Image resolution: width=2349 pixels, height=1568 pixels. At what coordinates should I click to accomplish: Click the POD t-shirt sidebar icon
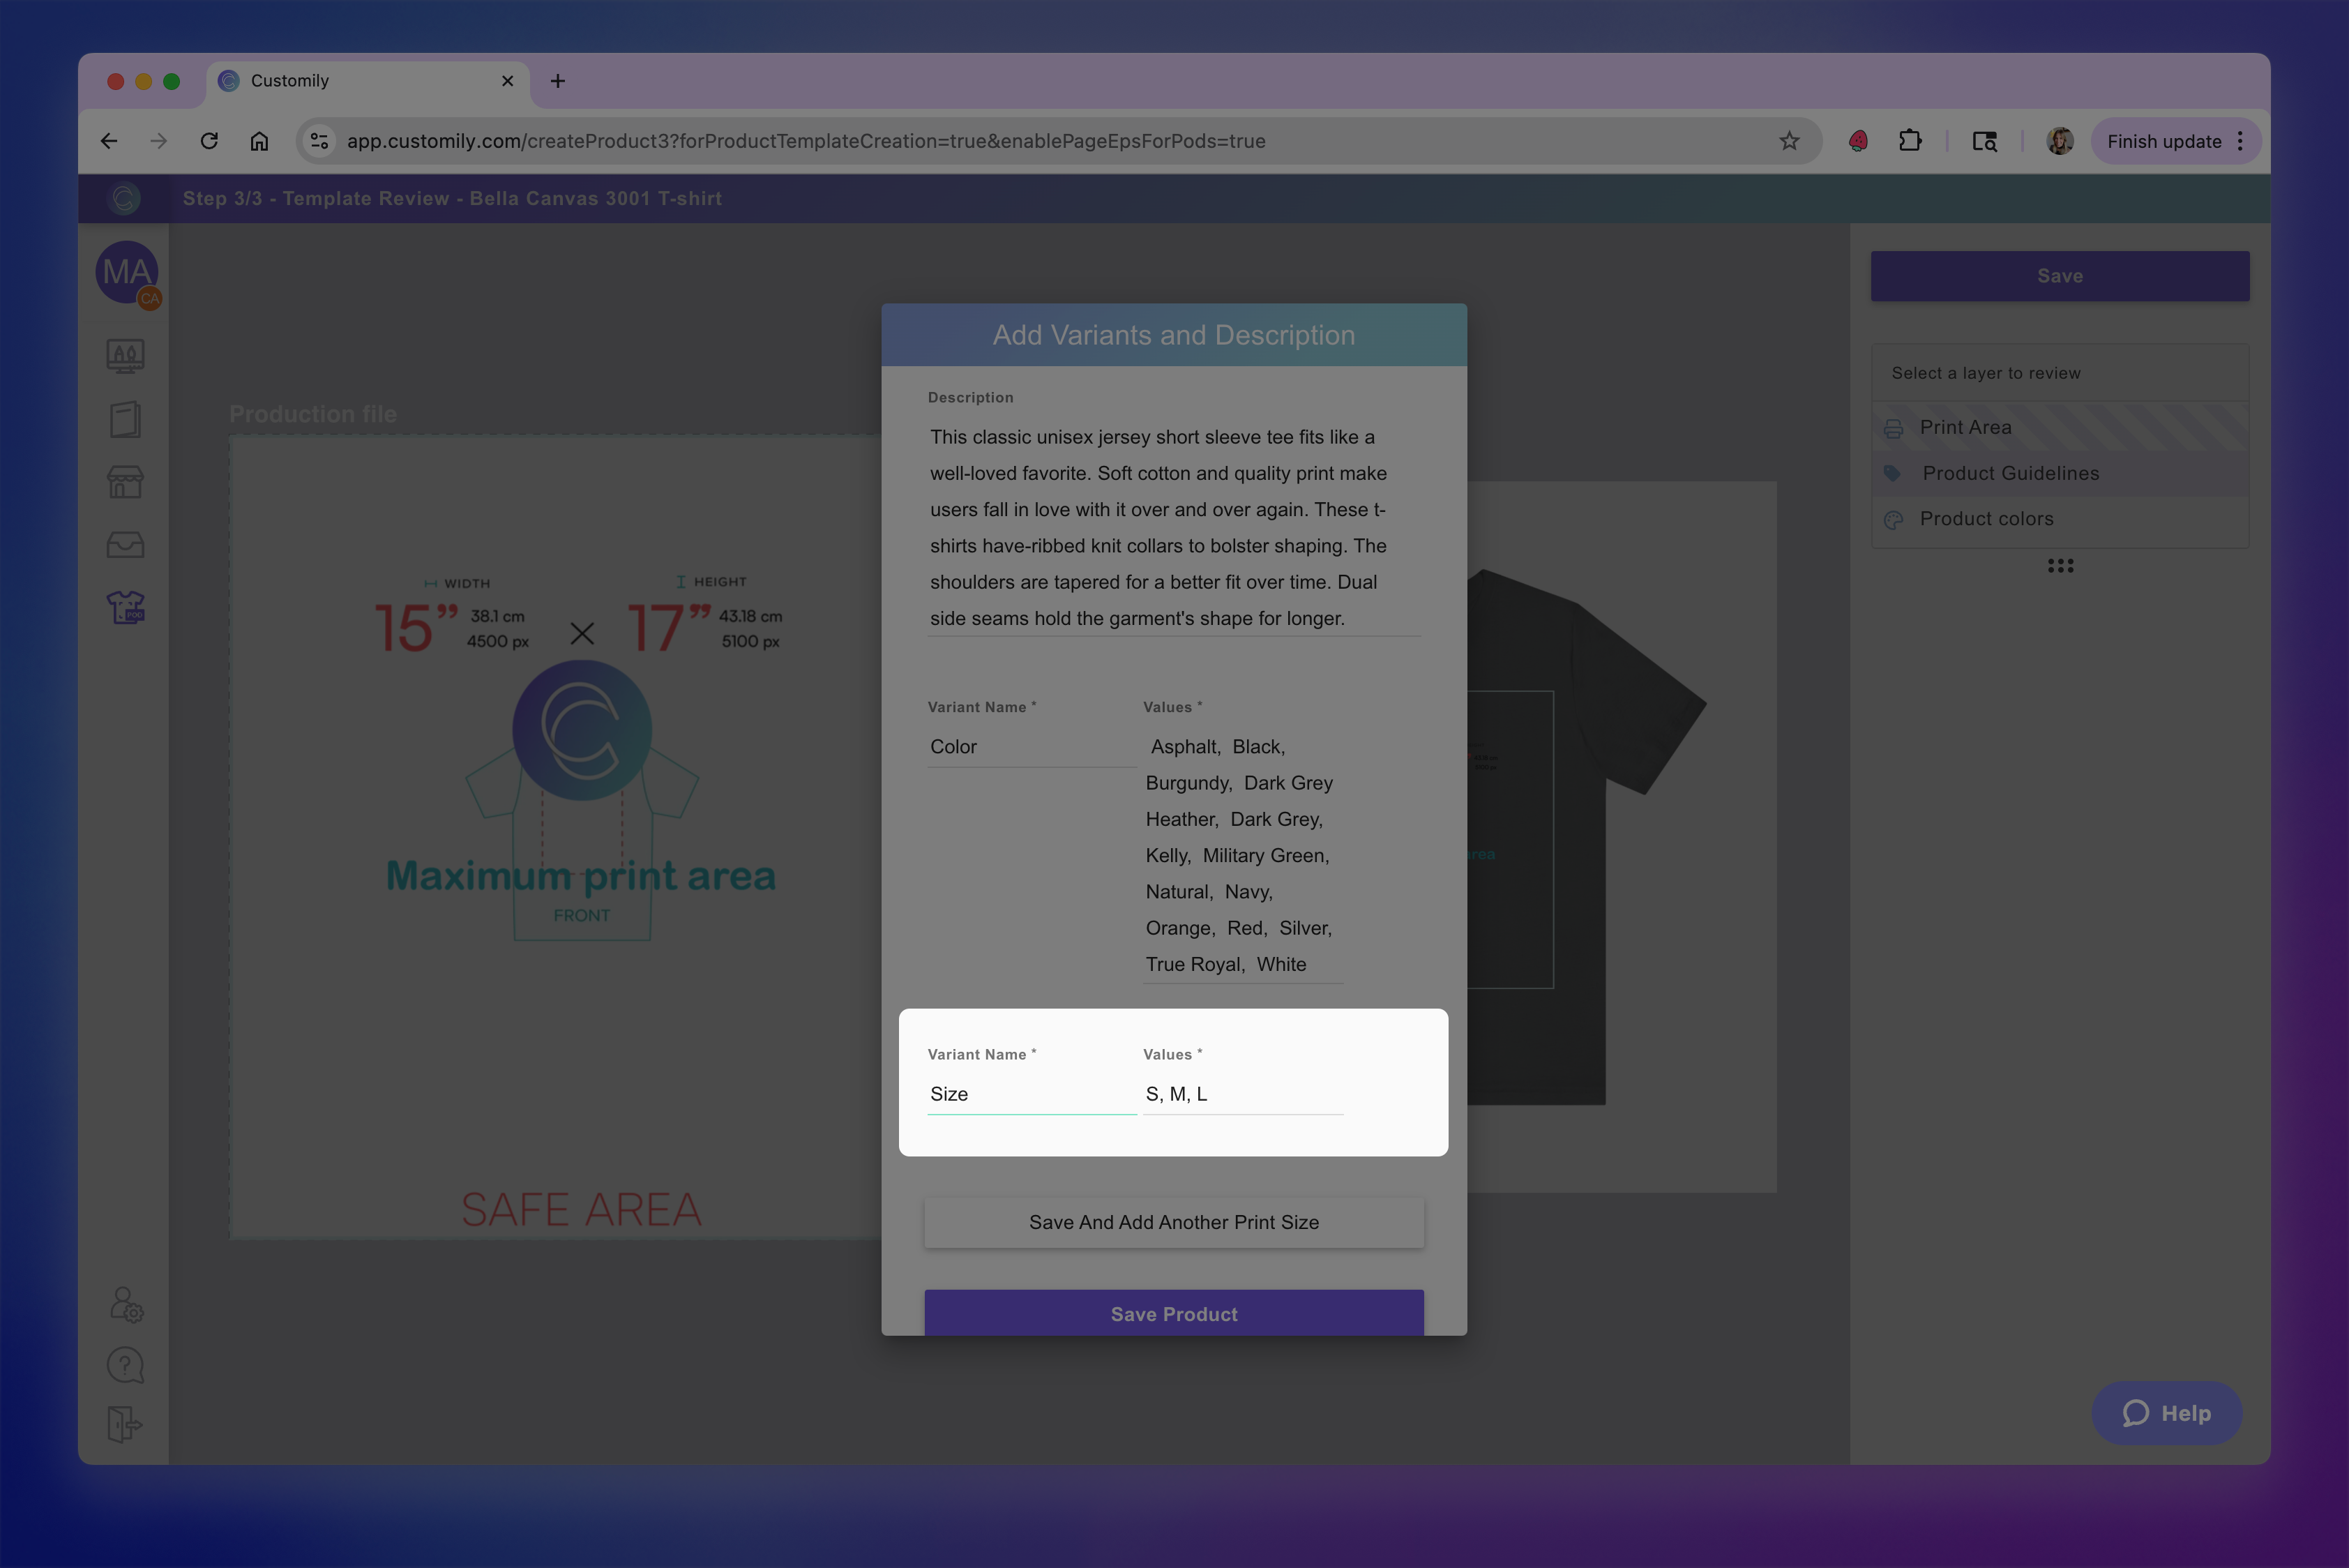pos(125,607)
